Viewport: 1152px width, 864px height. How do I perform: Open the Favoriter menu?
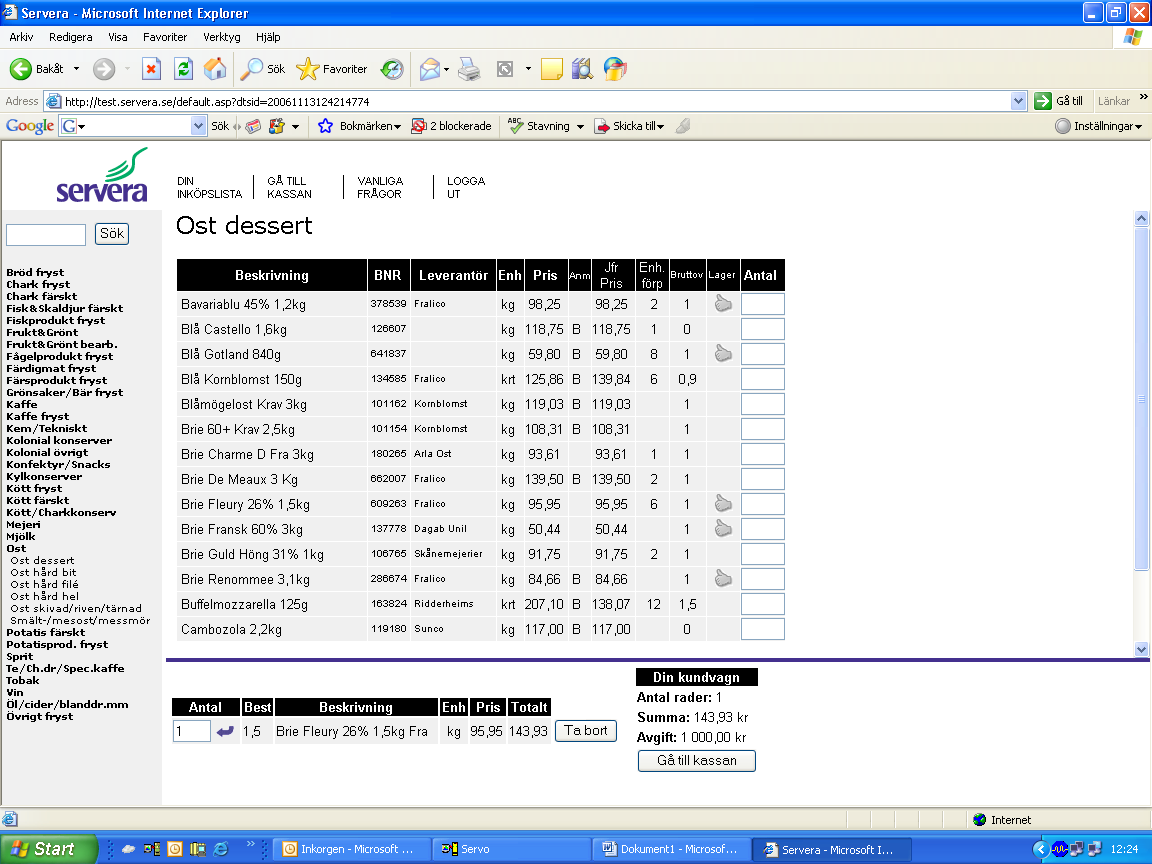pyautogui.click(x=165, y=37)
